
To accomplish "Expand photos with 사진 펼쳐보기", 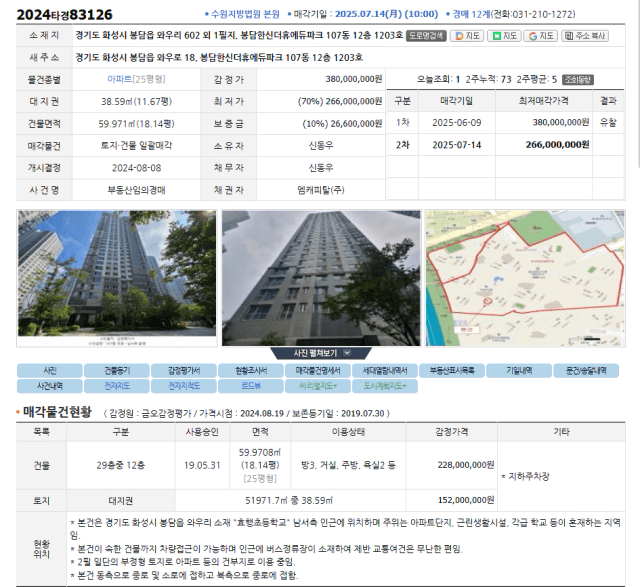I will pyautogui.click(x=321, y=353).
